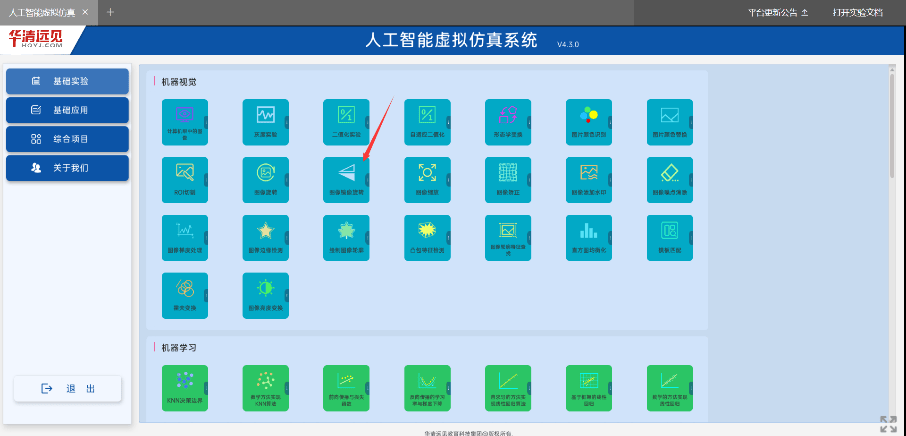
Task: Expand the side tab on 霍夫变换 tile
Action: click(x=206, y=296)
